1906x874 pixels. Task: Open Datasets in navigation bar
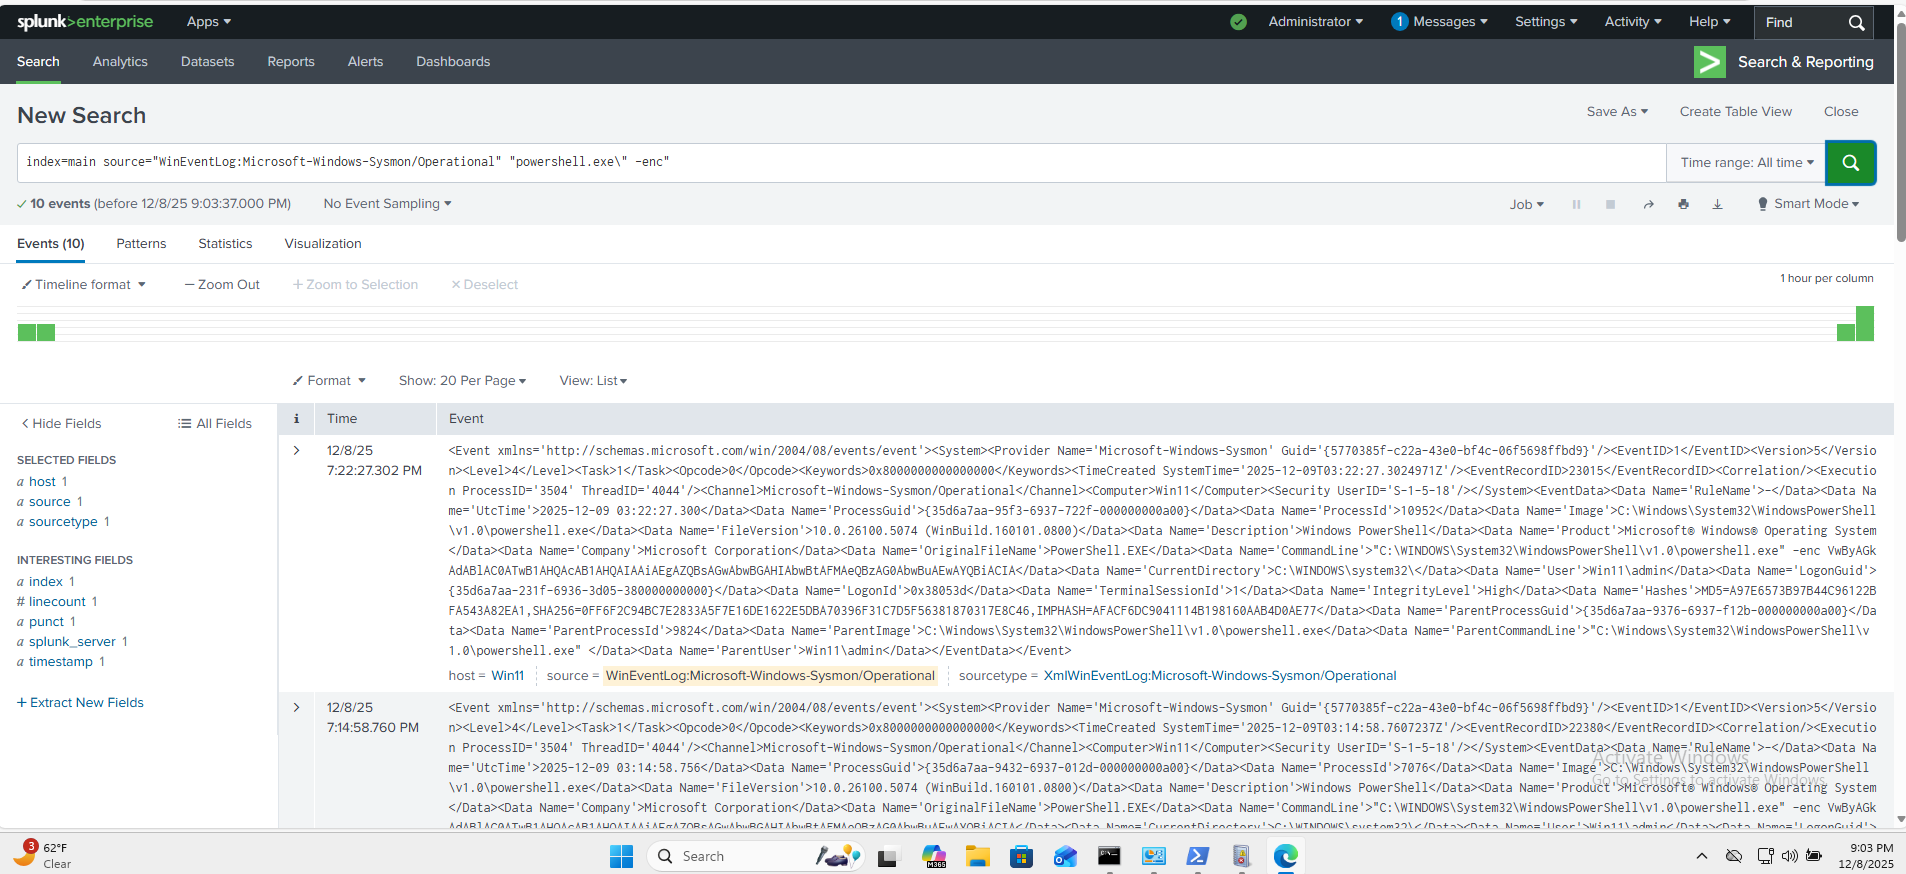[x=207, y=62]
